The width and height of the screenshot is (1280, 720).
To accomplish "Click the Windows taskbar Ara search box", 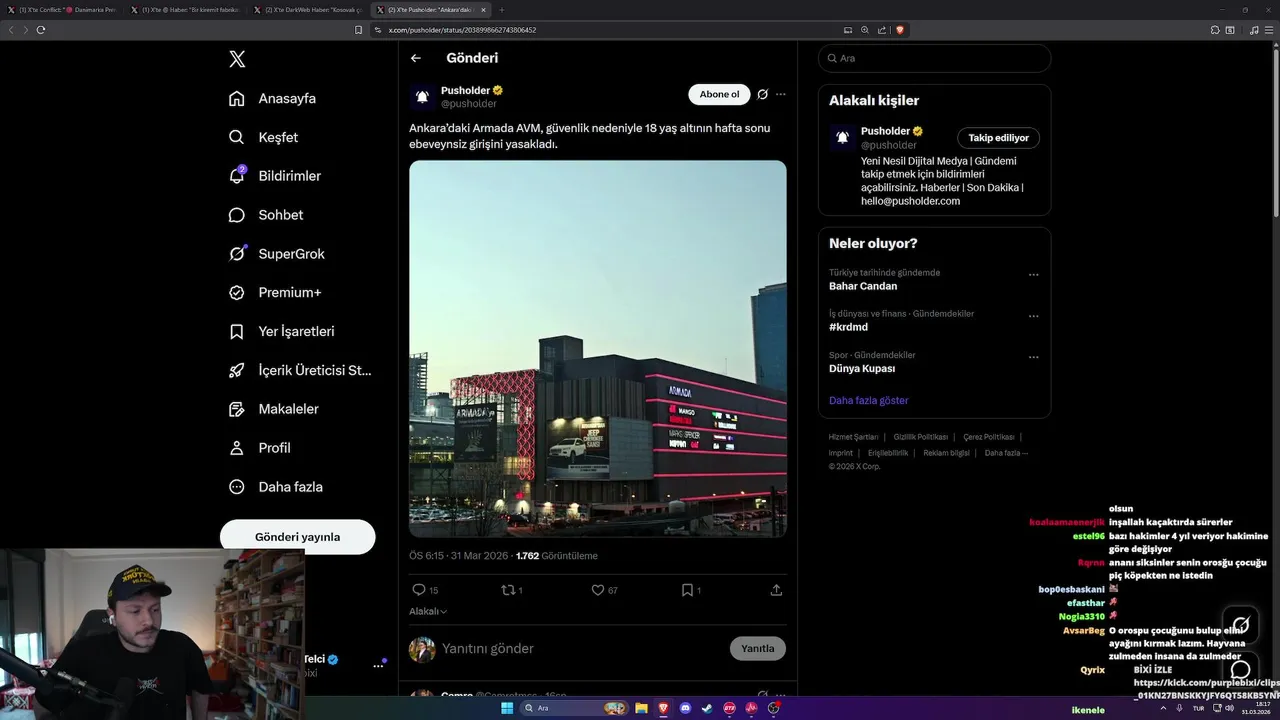I will click(574, 708).
